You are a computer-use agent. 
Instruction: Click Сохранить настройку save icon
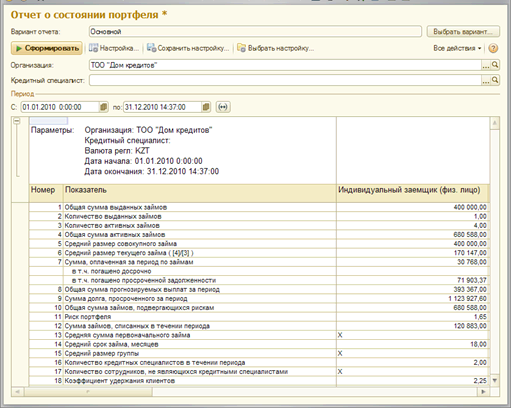click(152, 48)
